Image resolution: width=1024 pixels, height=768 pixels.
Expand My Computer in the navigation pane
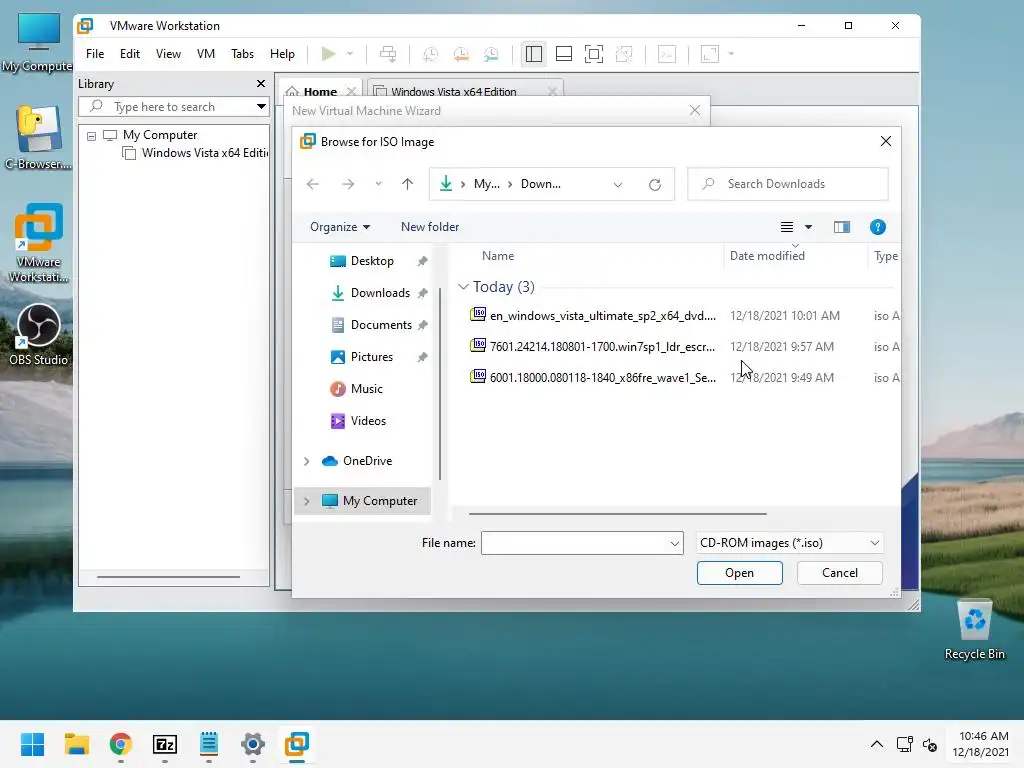point(306,501)
